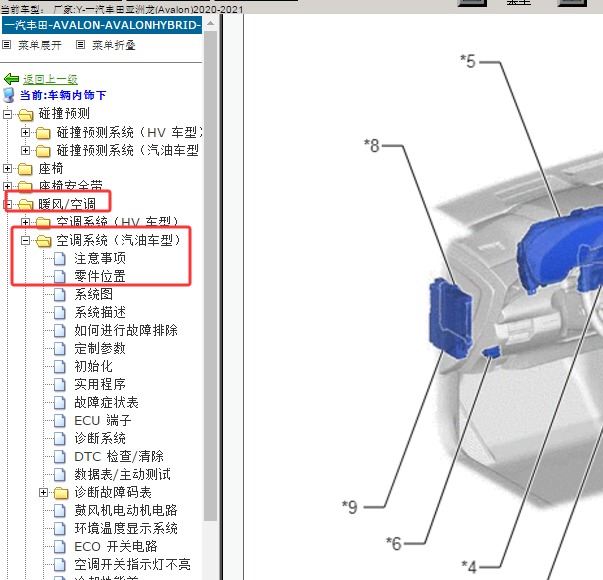
Task: Select the 暖风/空调 folder icon
Action: pyautogui.click(x=25, y=204)
